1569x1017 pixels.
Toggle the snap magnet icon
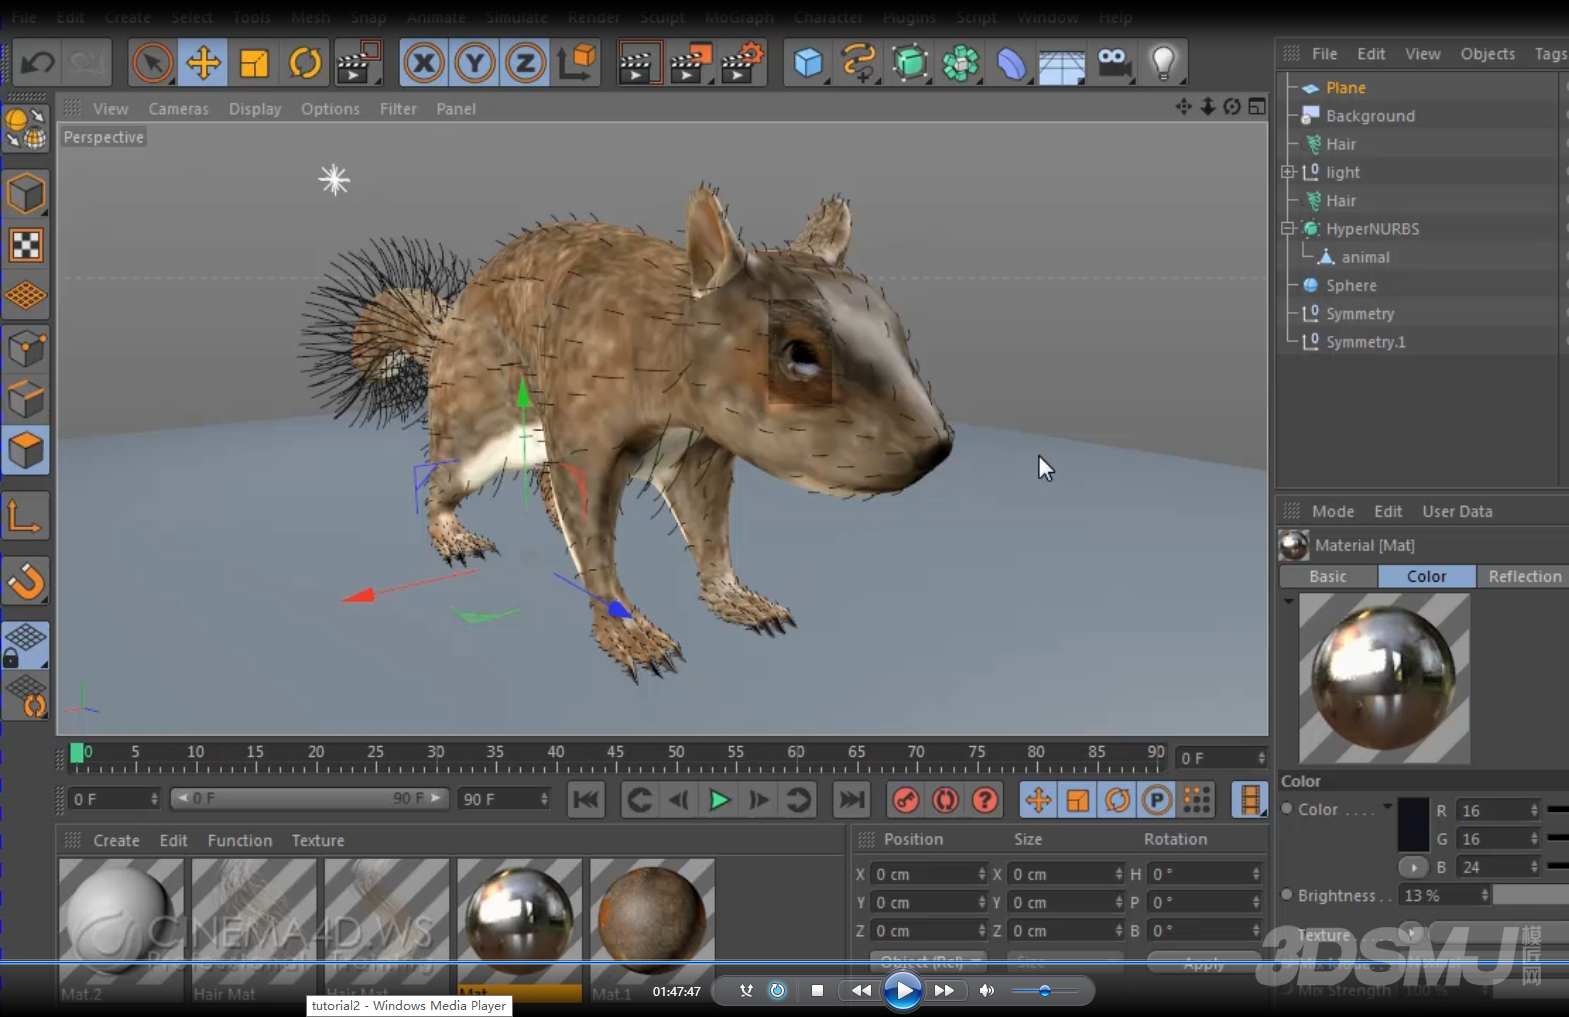click(x=26, y=581)
